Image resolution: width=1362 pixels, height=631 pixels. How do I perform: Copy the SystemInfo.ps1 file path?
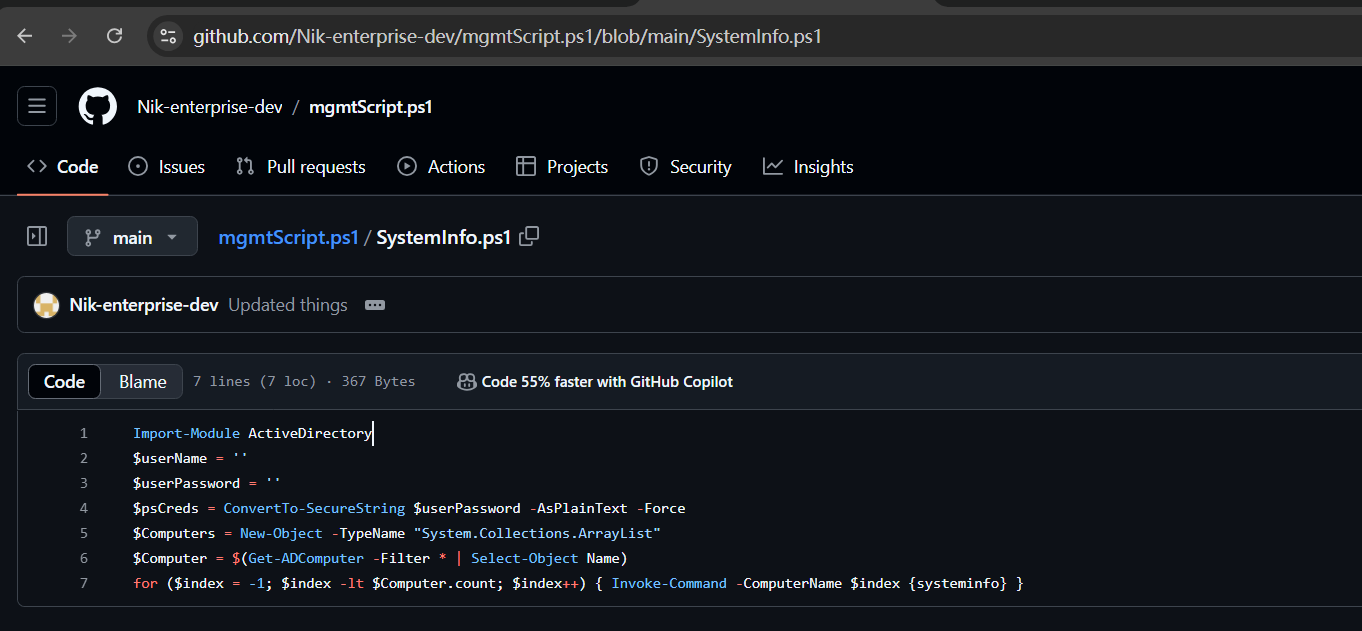530,236
